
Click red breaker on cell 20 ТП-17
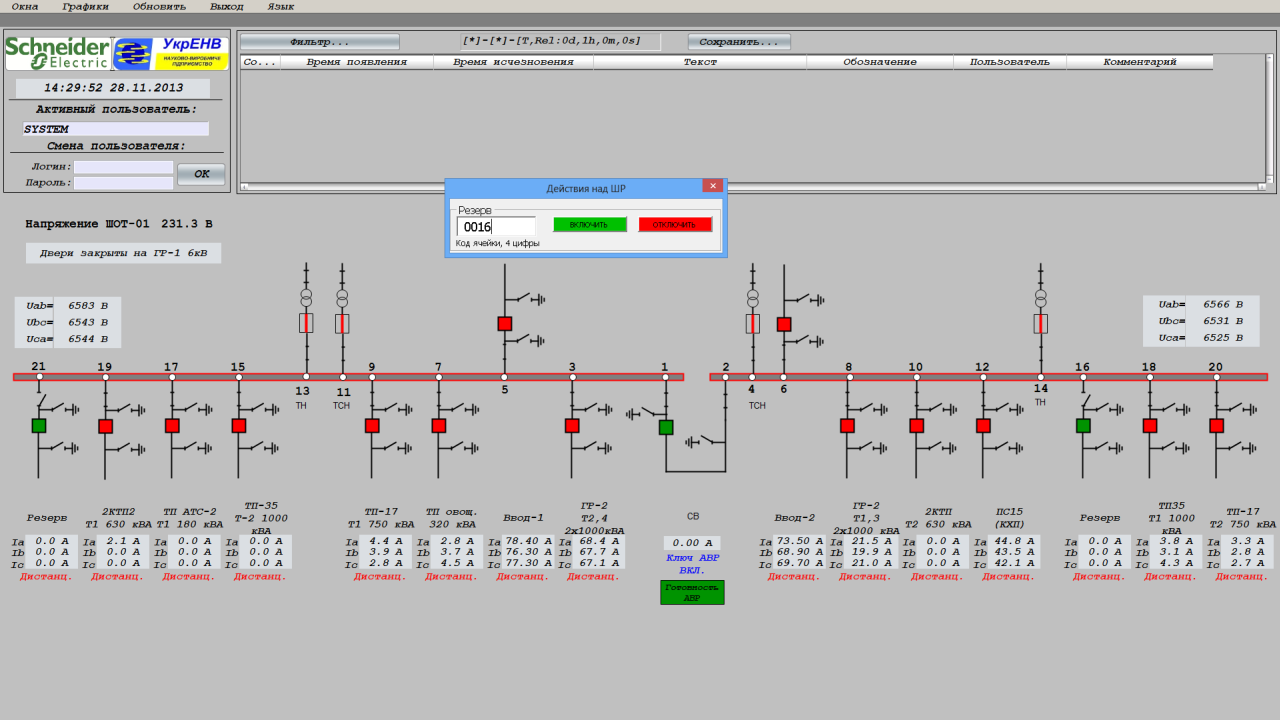1216,426
